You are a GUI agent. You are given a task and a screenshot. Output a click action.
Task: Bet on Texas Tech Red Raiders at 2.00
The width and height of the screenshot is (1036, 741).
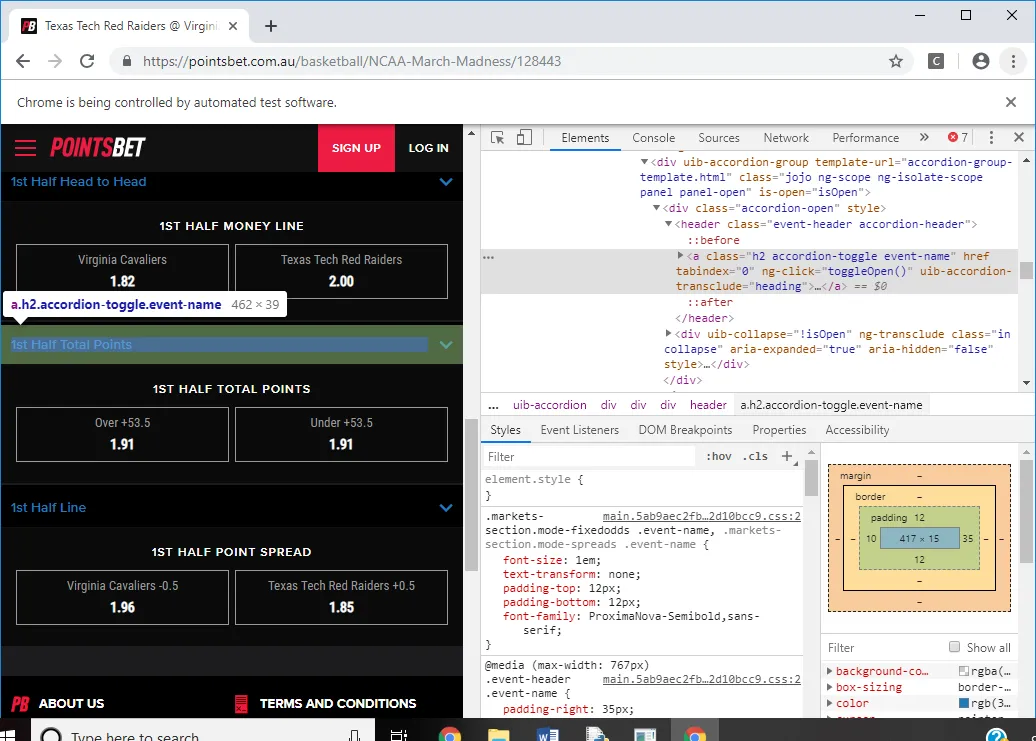coord(341,271)
